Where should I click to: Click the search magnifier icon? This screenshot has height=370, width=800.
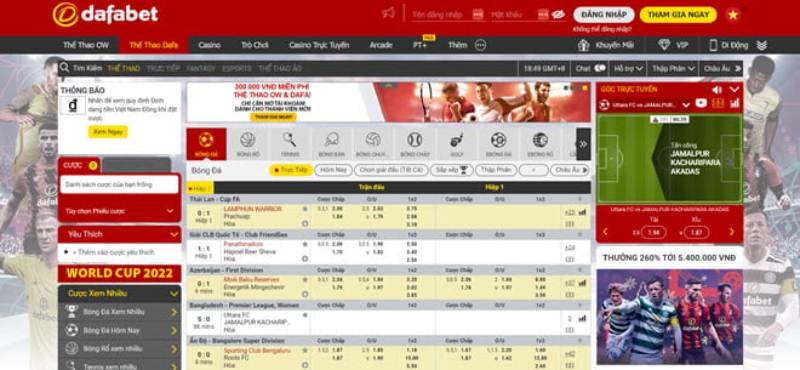point(64,68)
